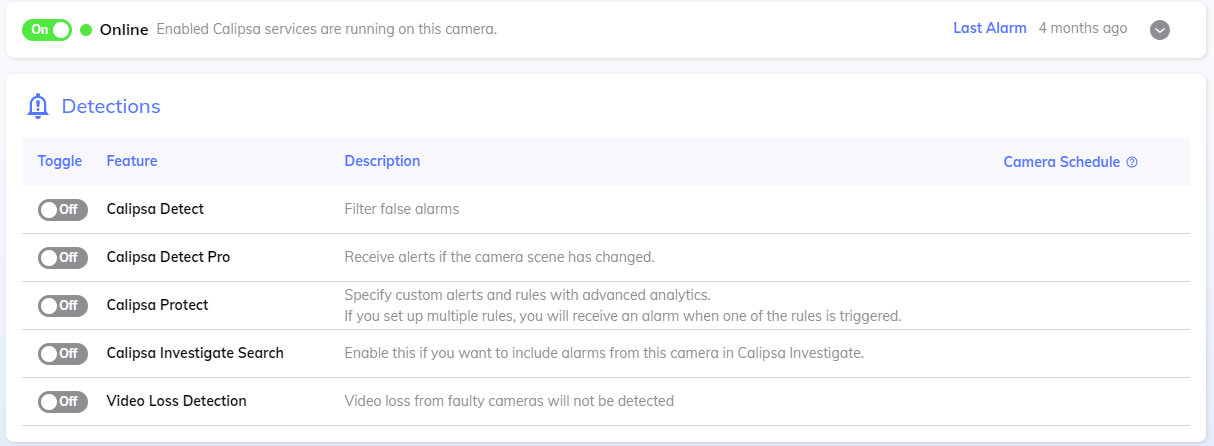Click the 'Enabled Calipsa services' status message

[x=327, y=30]
